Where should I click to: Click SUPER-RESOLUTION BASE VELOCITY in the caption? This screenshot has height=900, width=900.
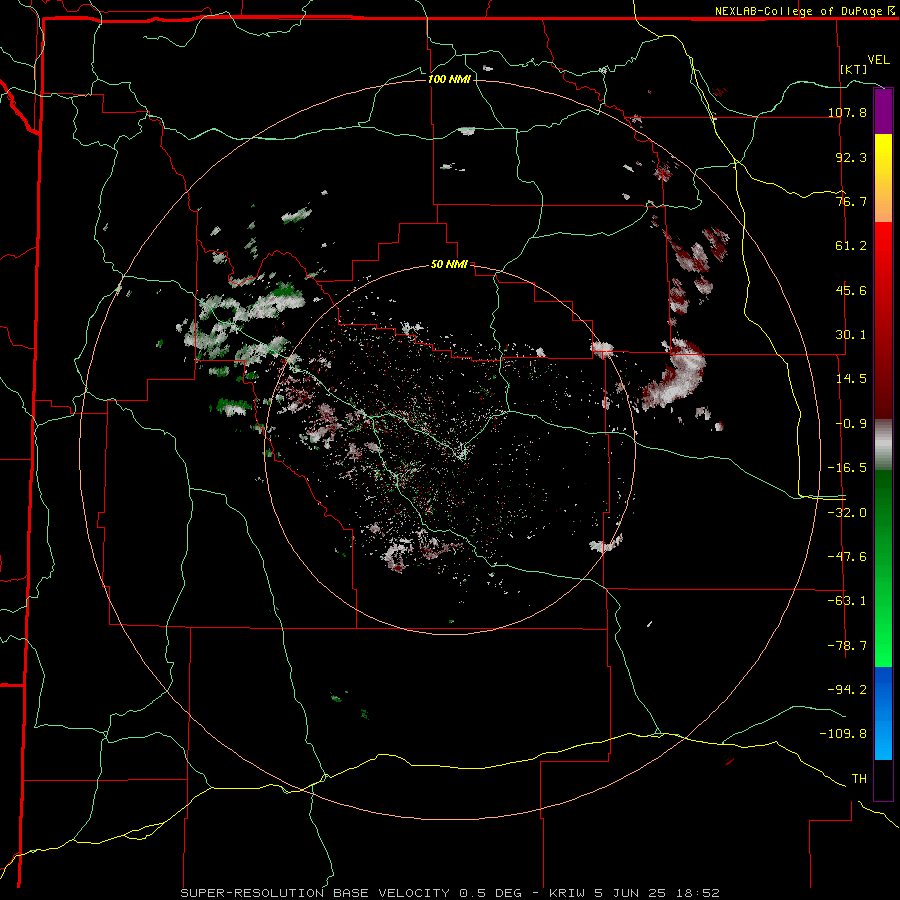317,893
